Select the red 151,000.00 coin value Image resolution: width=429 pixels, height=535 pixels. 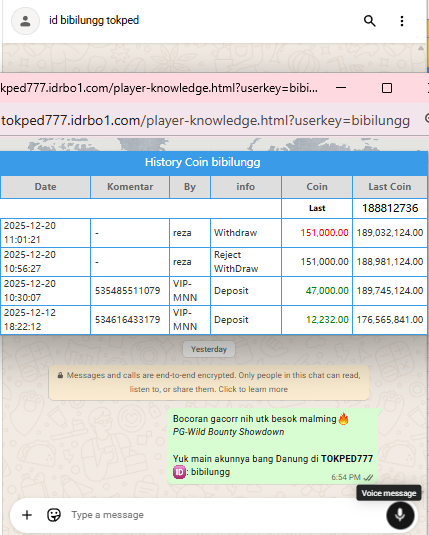(324, 233)
